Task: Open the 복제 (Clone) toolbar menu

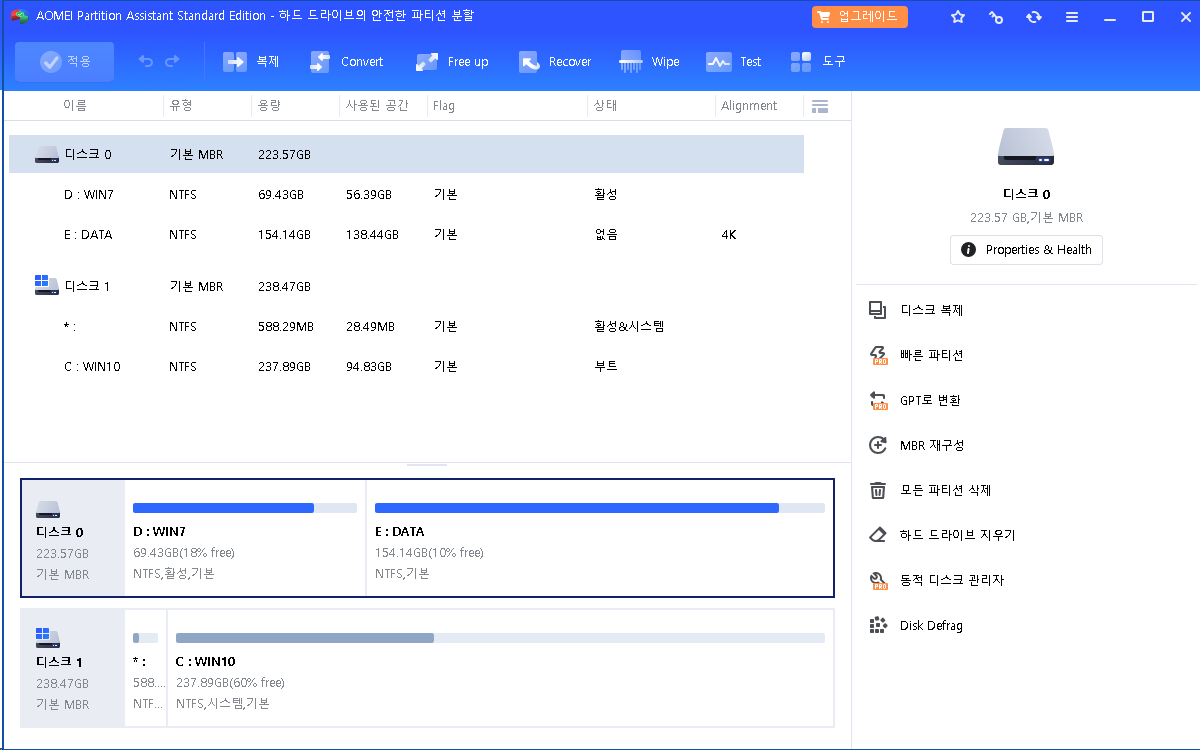Action: (251, 62)
